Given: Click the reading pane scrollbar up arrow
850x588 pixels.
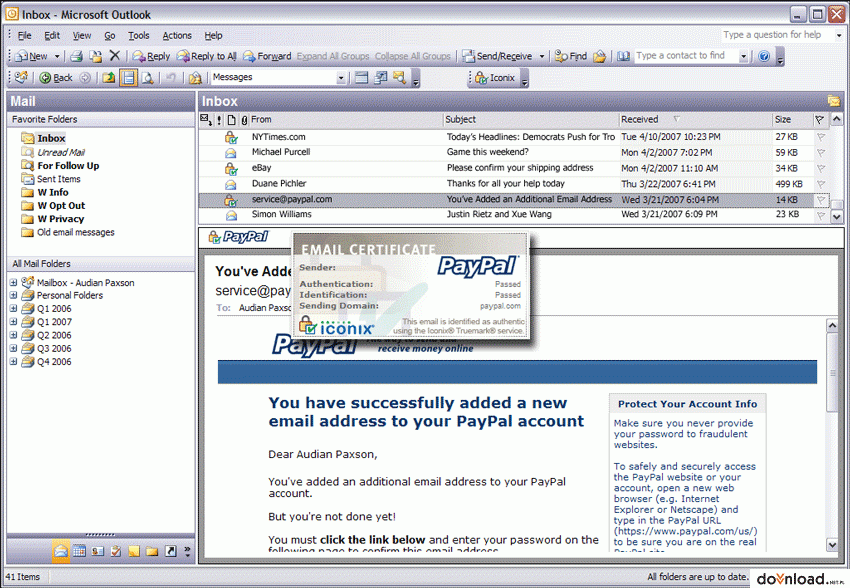Looking at the screenshot, I should pos(832,325).
